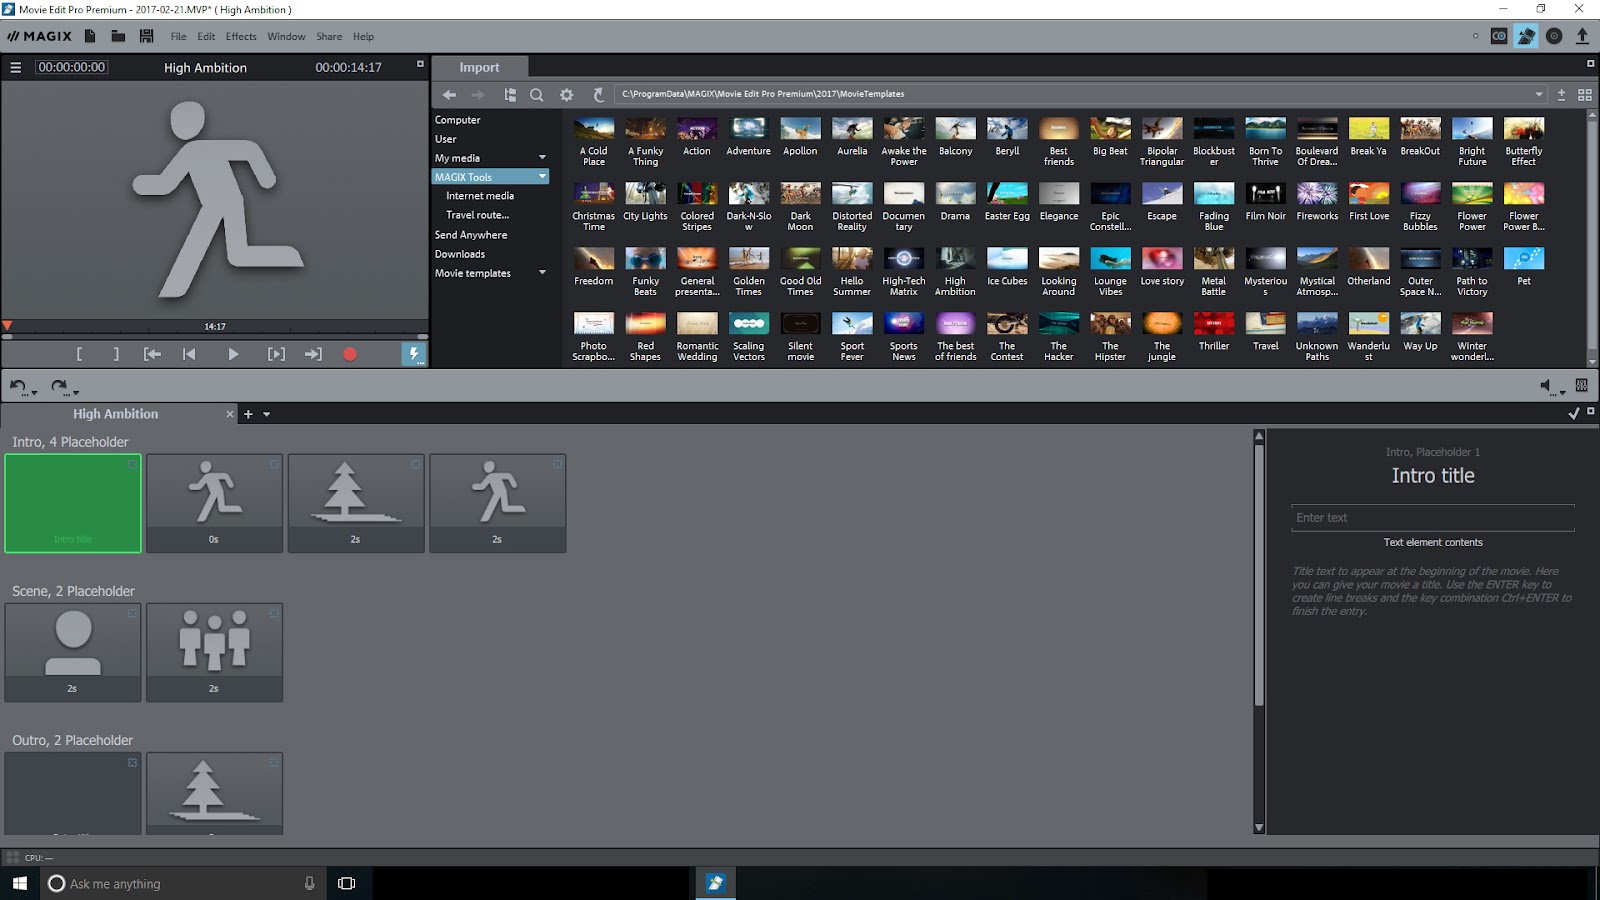Select the green Intro title placeholder

[73, 503]
